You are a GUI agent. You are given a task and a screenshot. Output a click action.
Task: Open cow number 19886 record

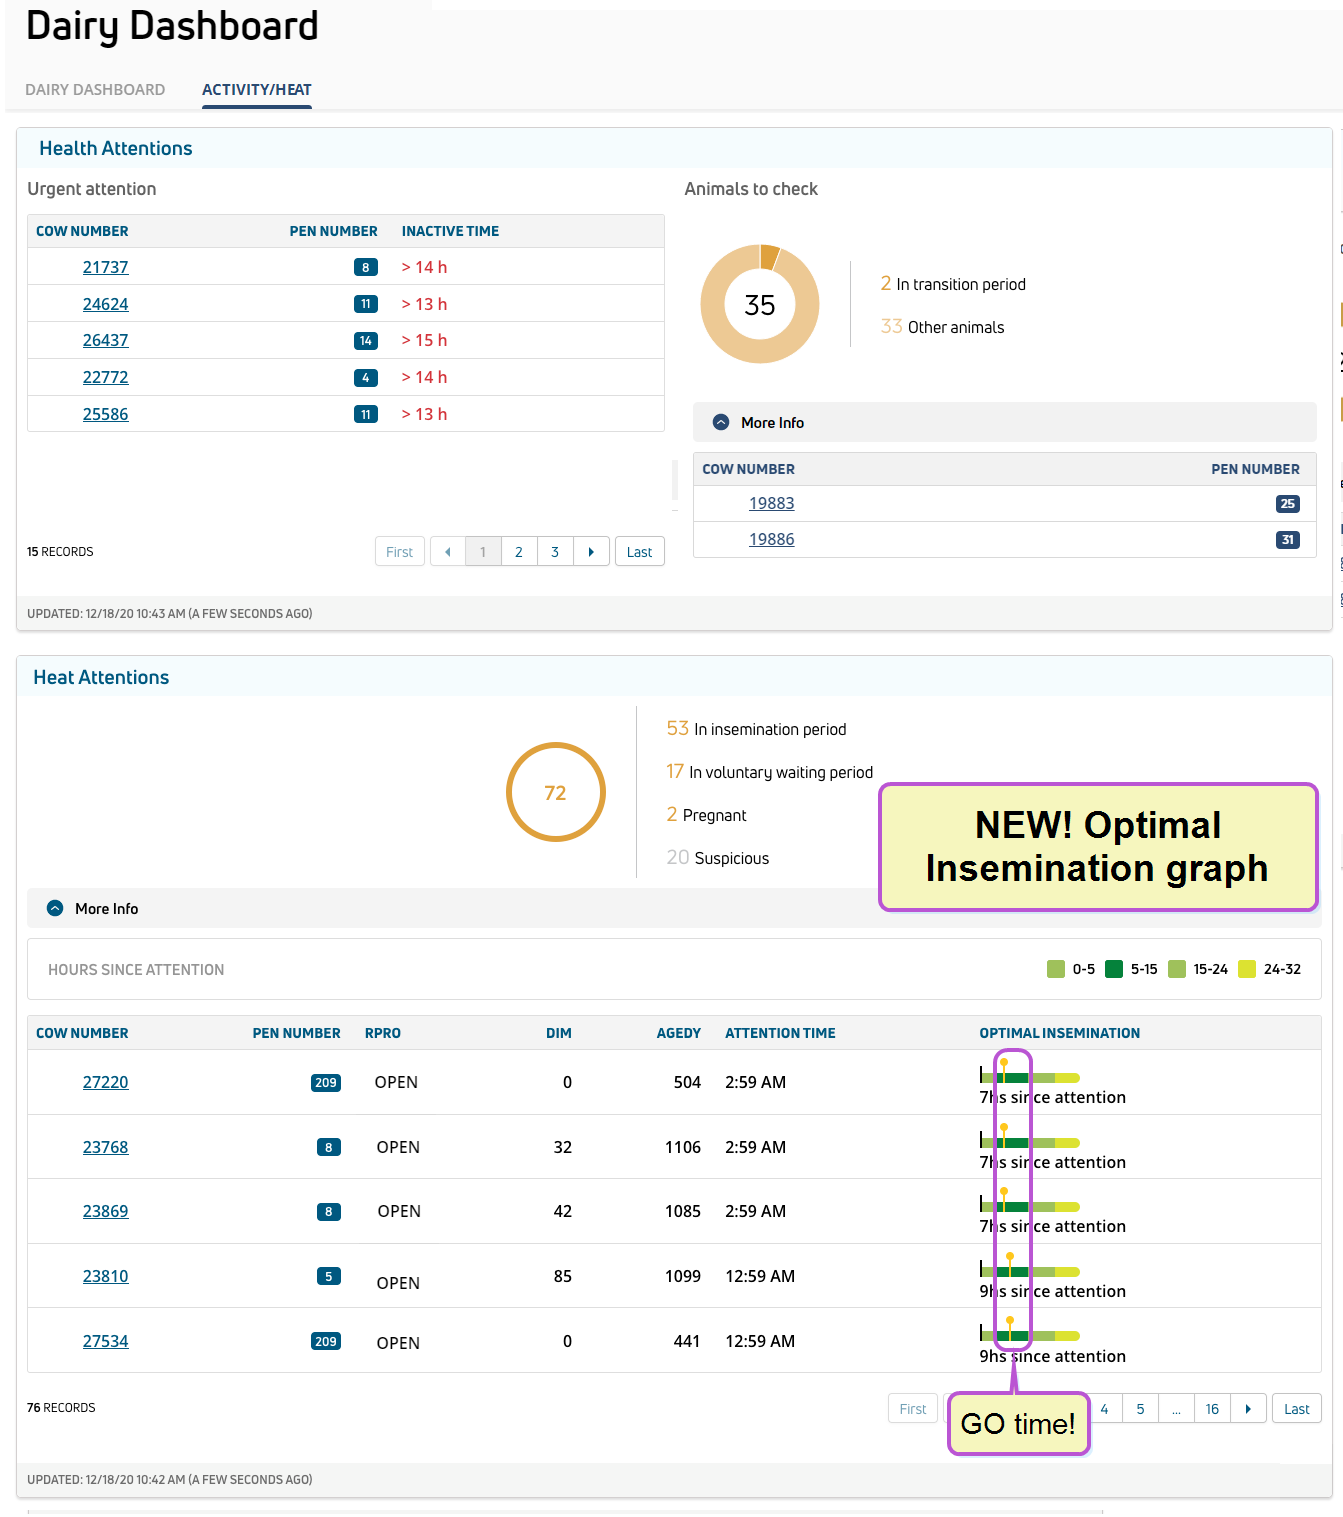pyautogui.click(x=772, y=539)
